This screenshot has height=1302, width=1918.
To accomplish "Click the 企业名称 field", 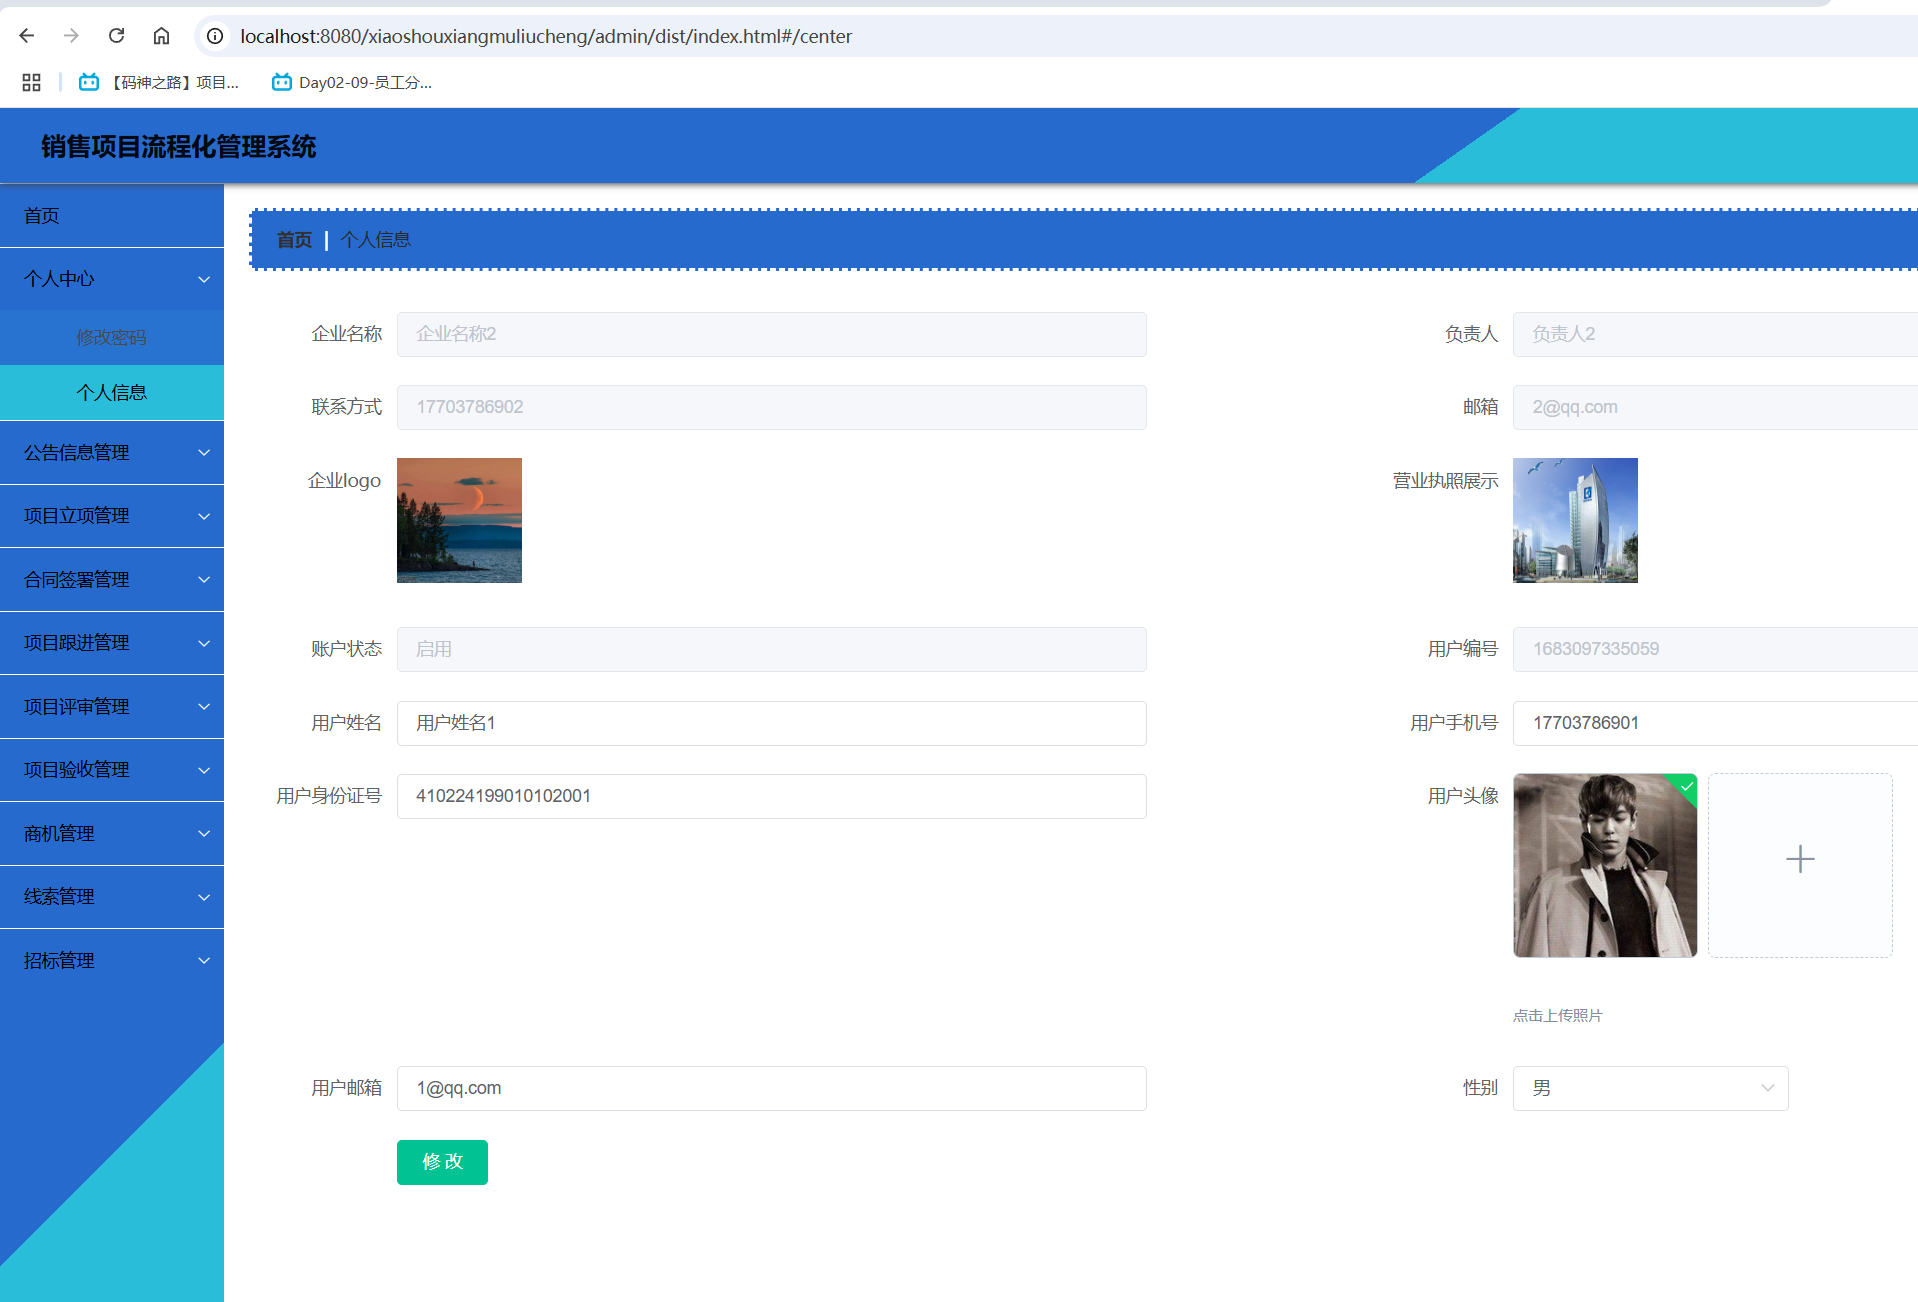I will (772, 334).
